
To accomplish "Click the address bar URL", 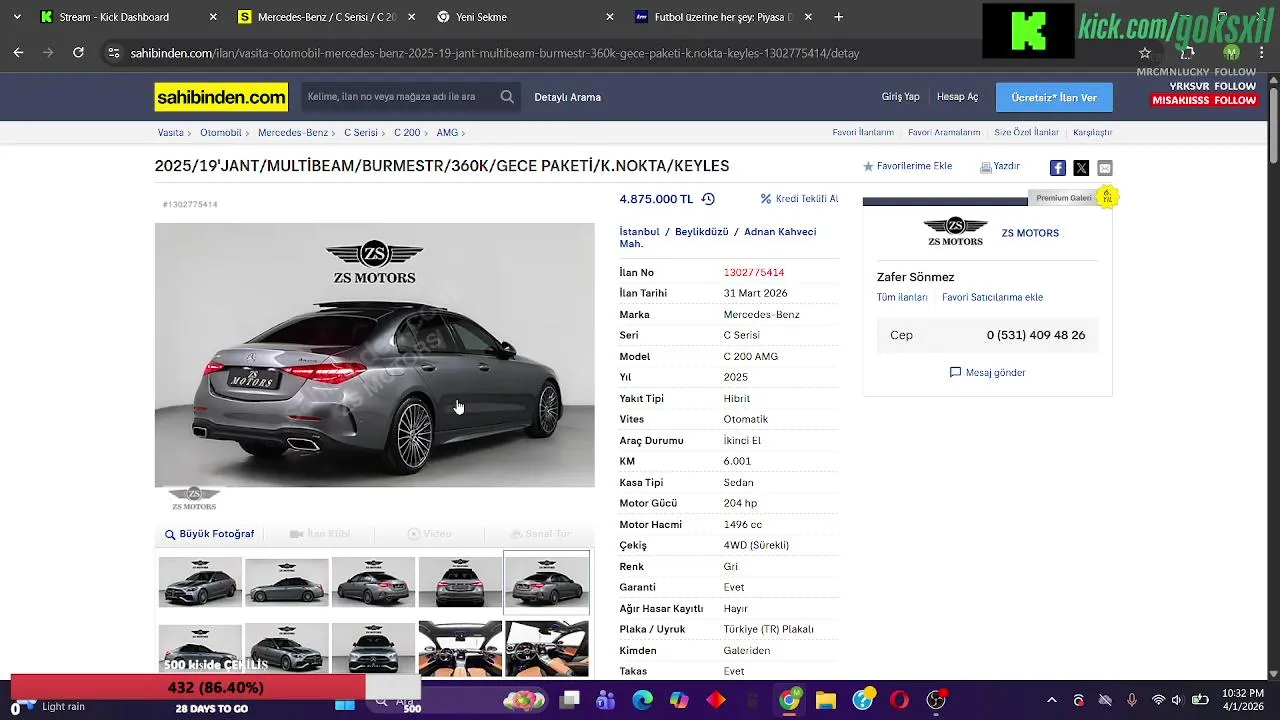I will [x=495, y=53].
